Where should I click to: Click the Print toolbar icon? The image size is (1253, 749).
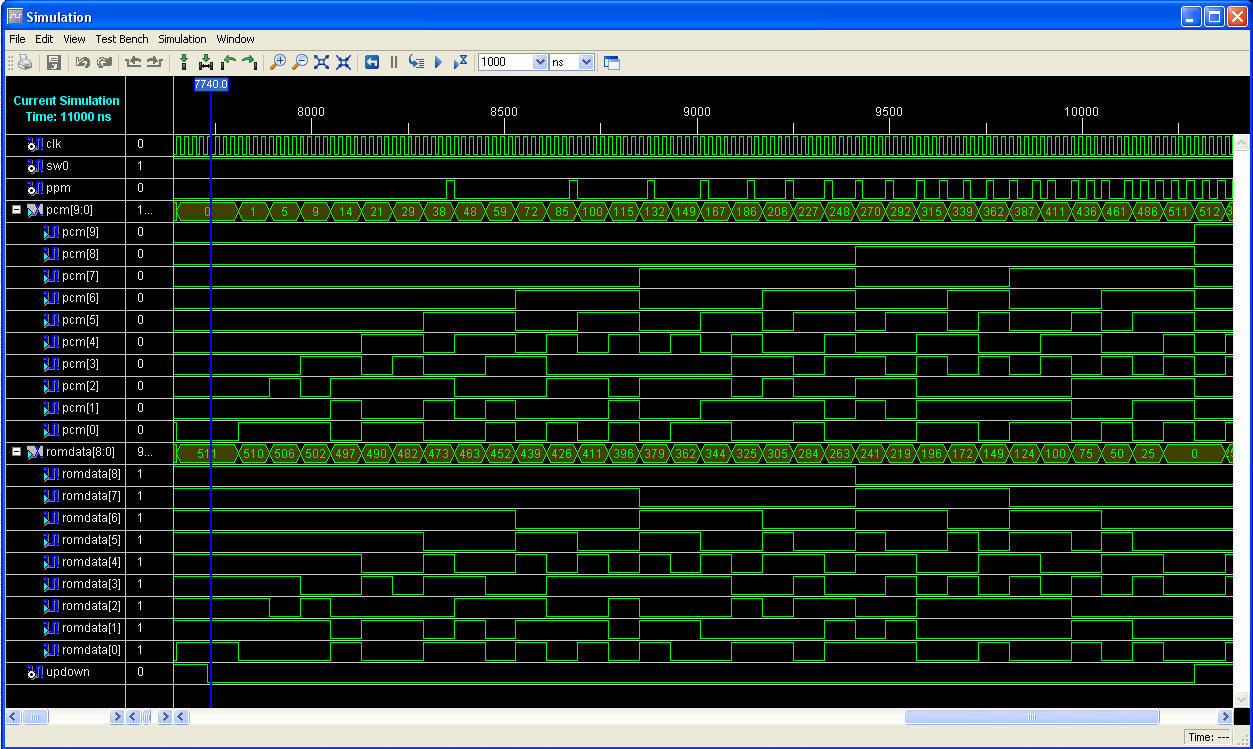tap(26, 62)
